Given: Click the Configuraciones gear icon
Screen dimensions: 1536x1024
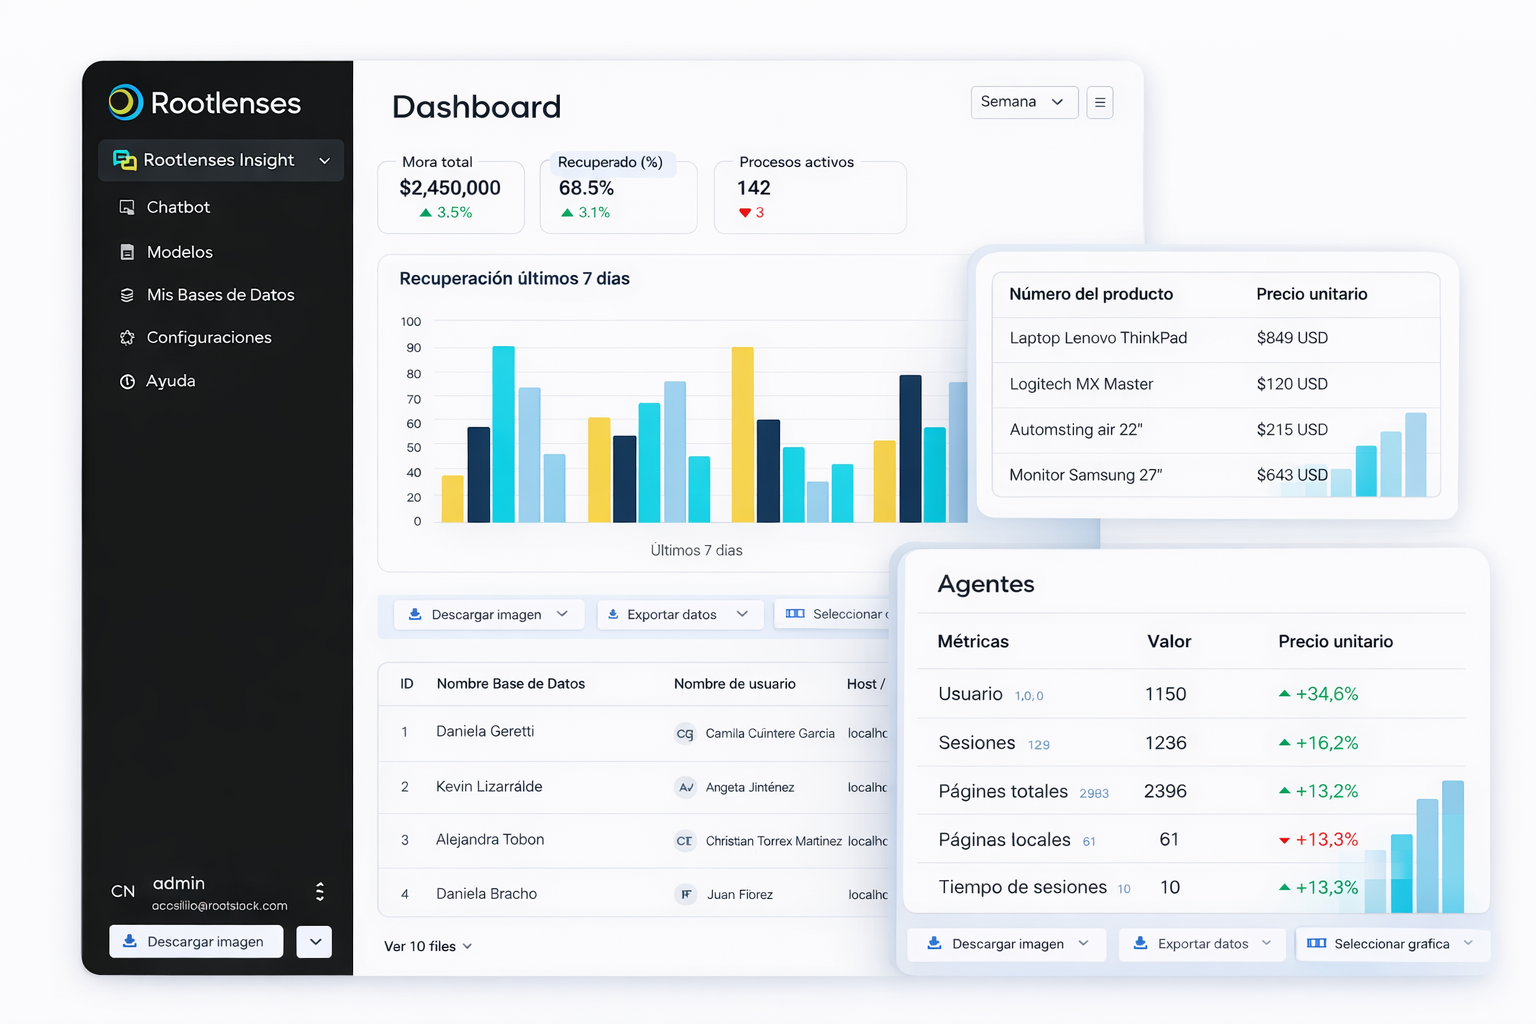Looking at the screenshot, I should click(127, 338).
